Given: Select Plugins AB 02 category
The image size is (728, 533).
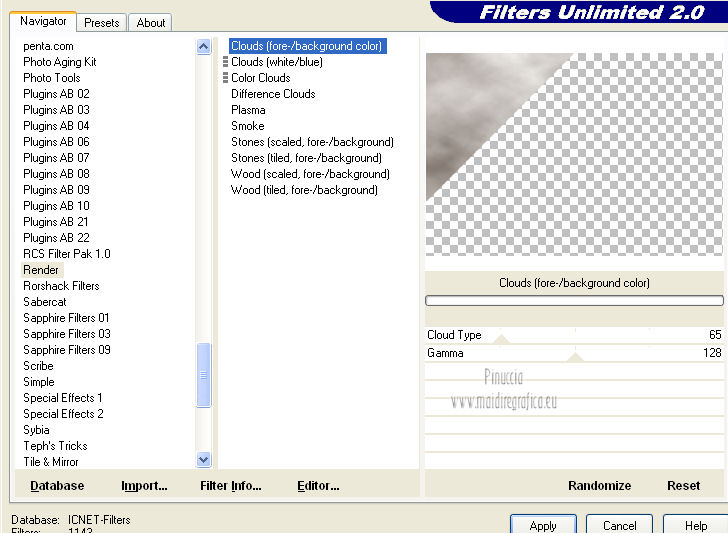Looking at the screenshot, I should tap(56, 94).
